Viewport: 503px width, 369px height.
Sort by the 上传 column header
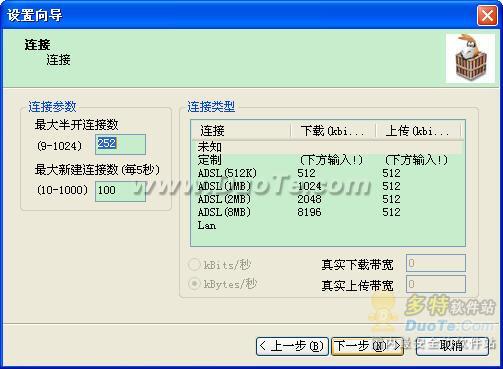click(419, 130)
